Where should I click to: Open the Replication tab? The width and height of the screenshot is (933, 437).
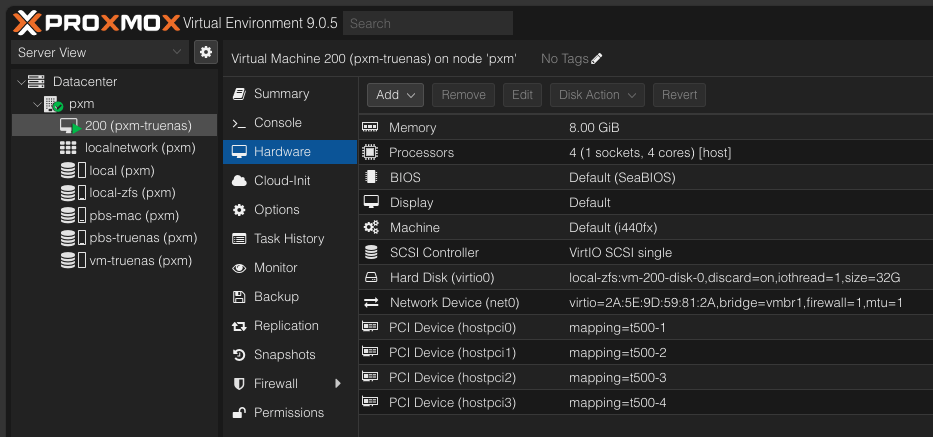(x=290, y=326)
